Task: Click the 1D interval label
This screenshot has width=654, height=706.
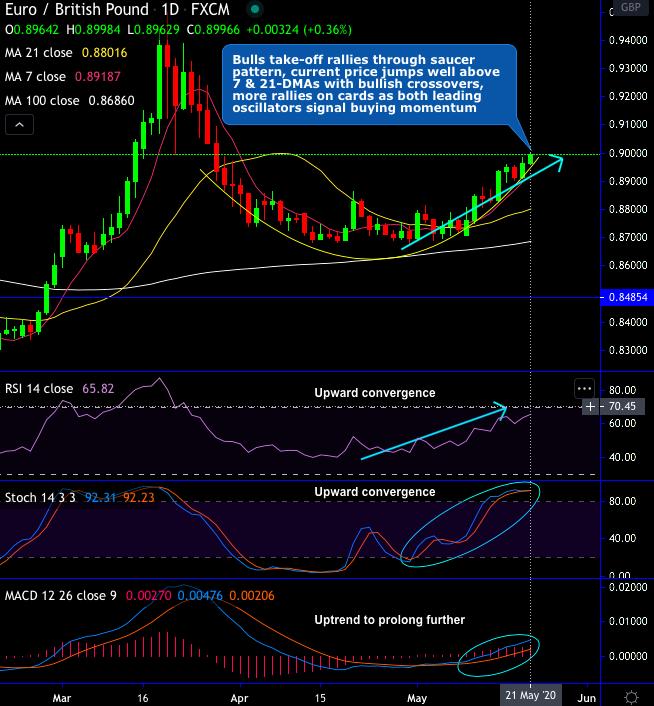Action: [170, 9]
